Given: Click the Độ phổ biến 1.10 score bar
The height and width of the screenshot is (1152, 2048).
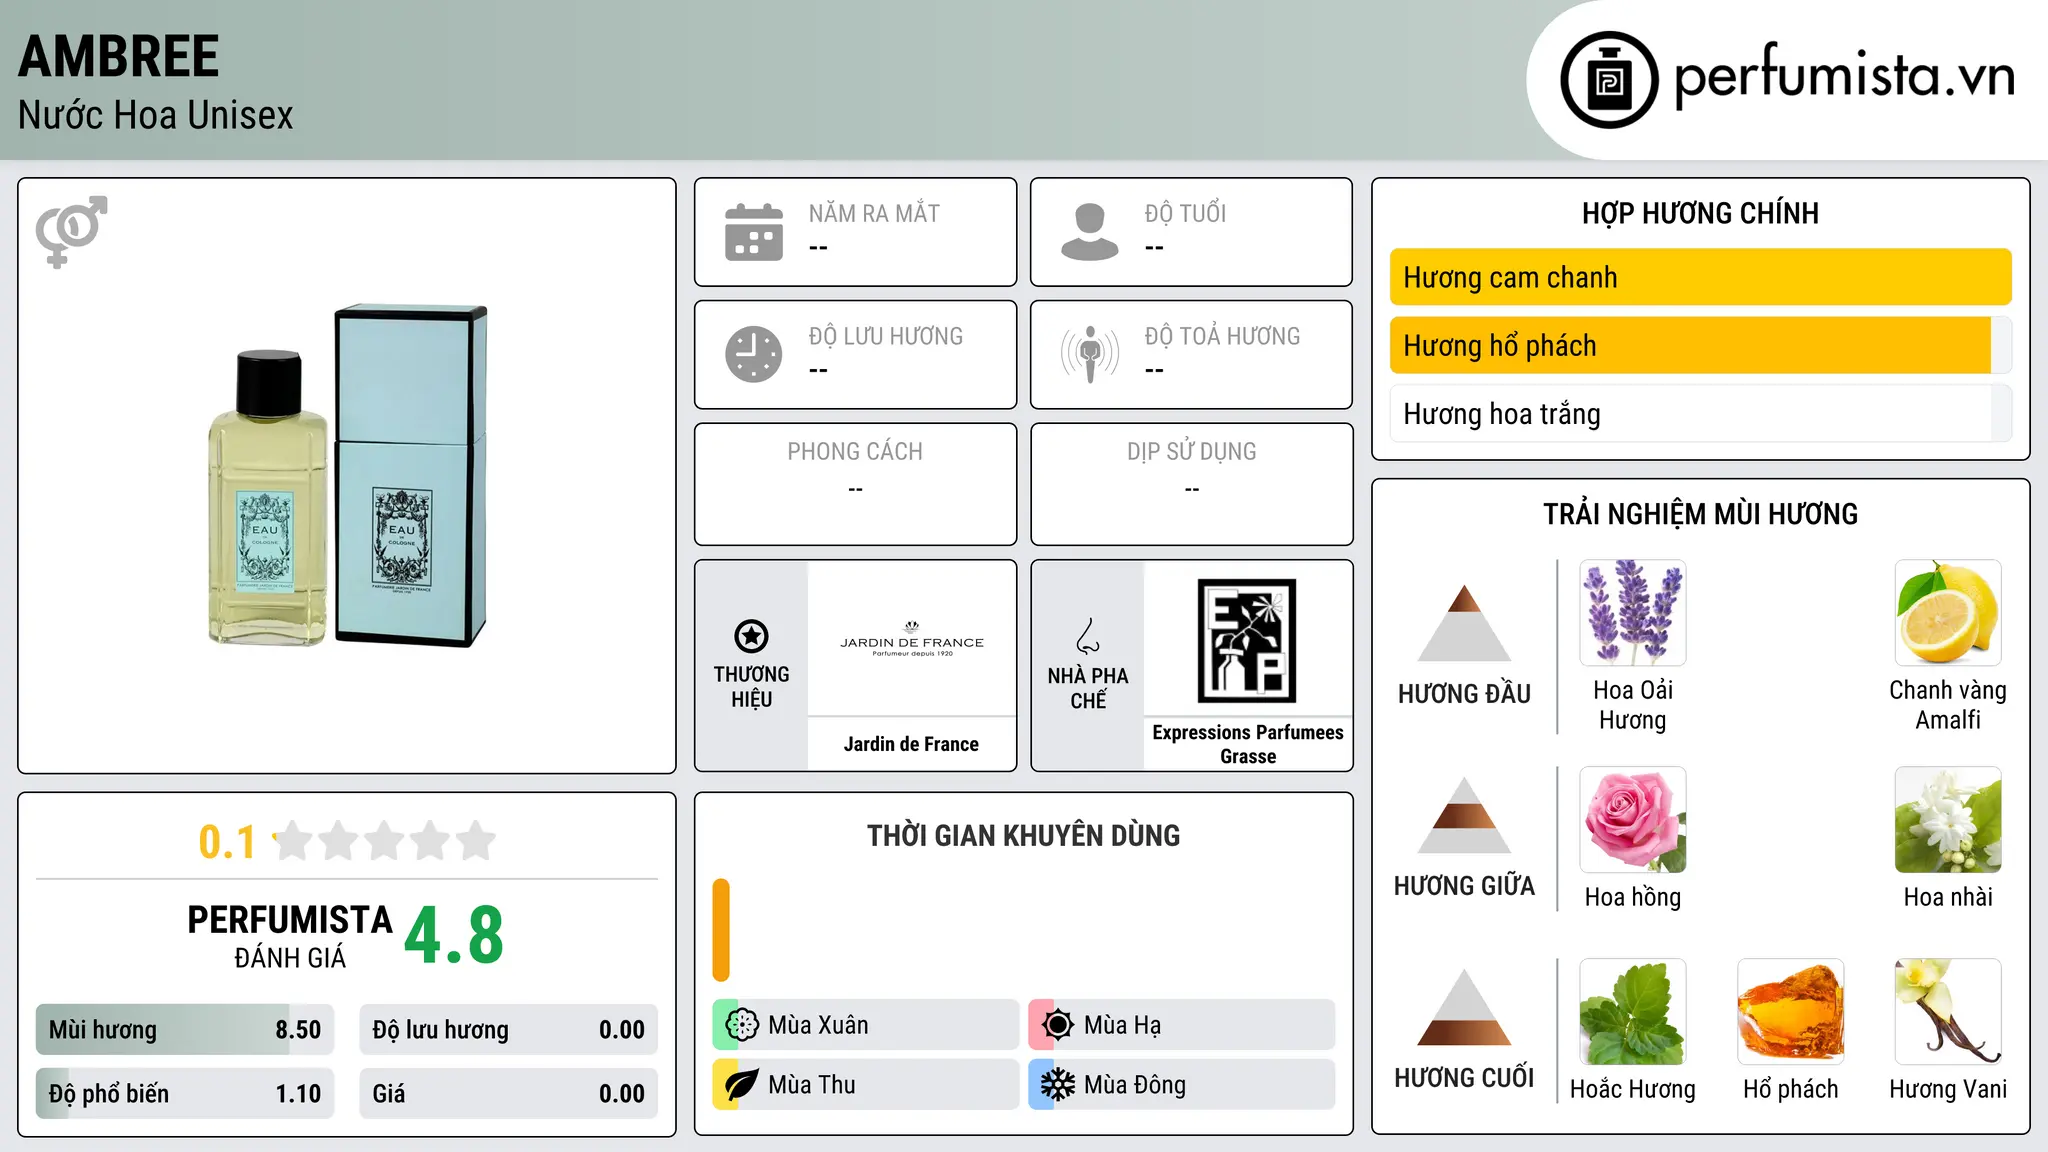Looking at the screenshot, I should pyautogui.click(x=185, y=1094).
